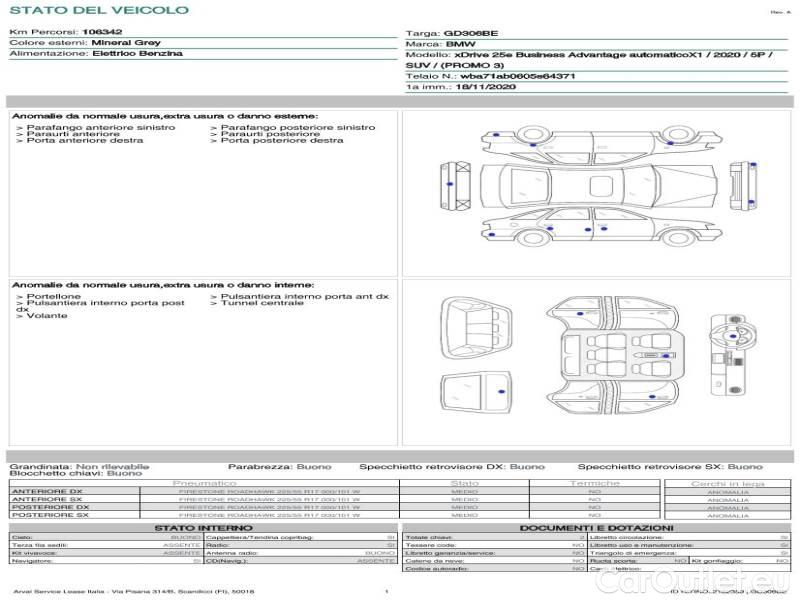800x600 pixels.
Task: Select the STATO DEL VEICOLO title
Action: (98, 10)
